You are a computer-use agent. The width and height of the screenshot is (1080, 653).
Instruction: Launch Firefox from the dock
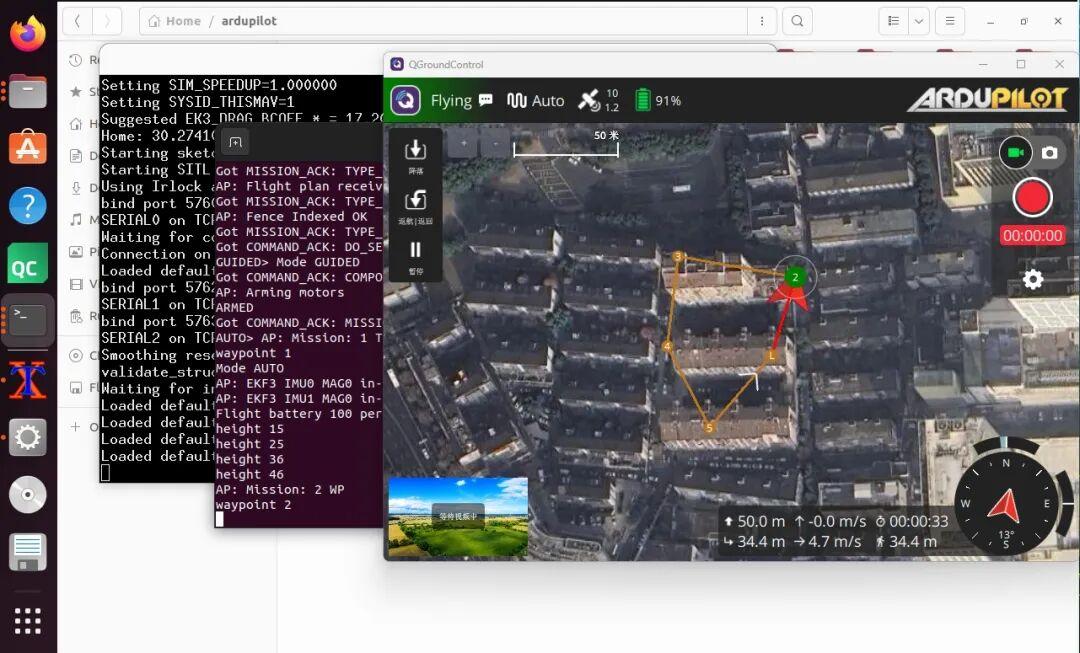[x=28, y=33]
